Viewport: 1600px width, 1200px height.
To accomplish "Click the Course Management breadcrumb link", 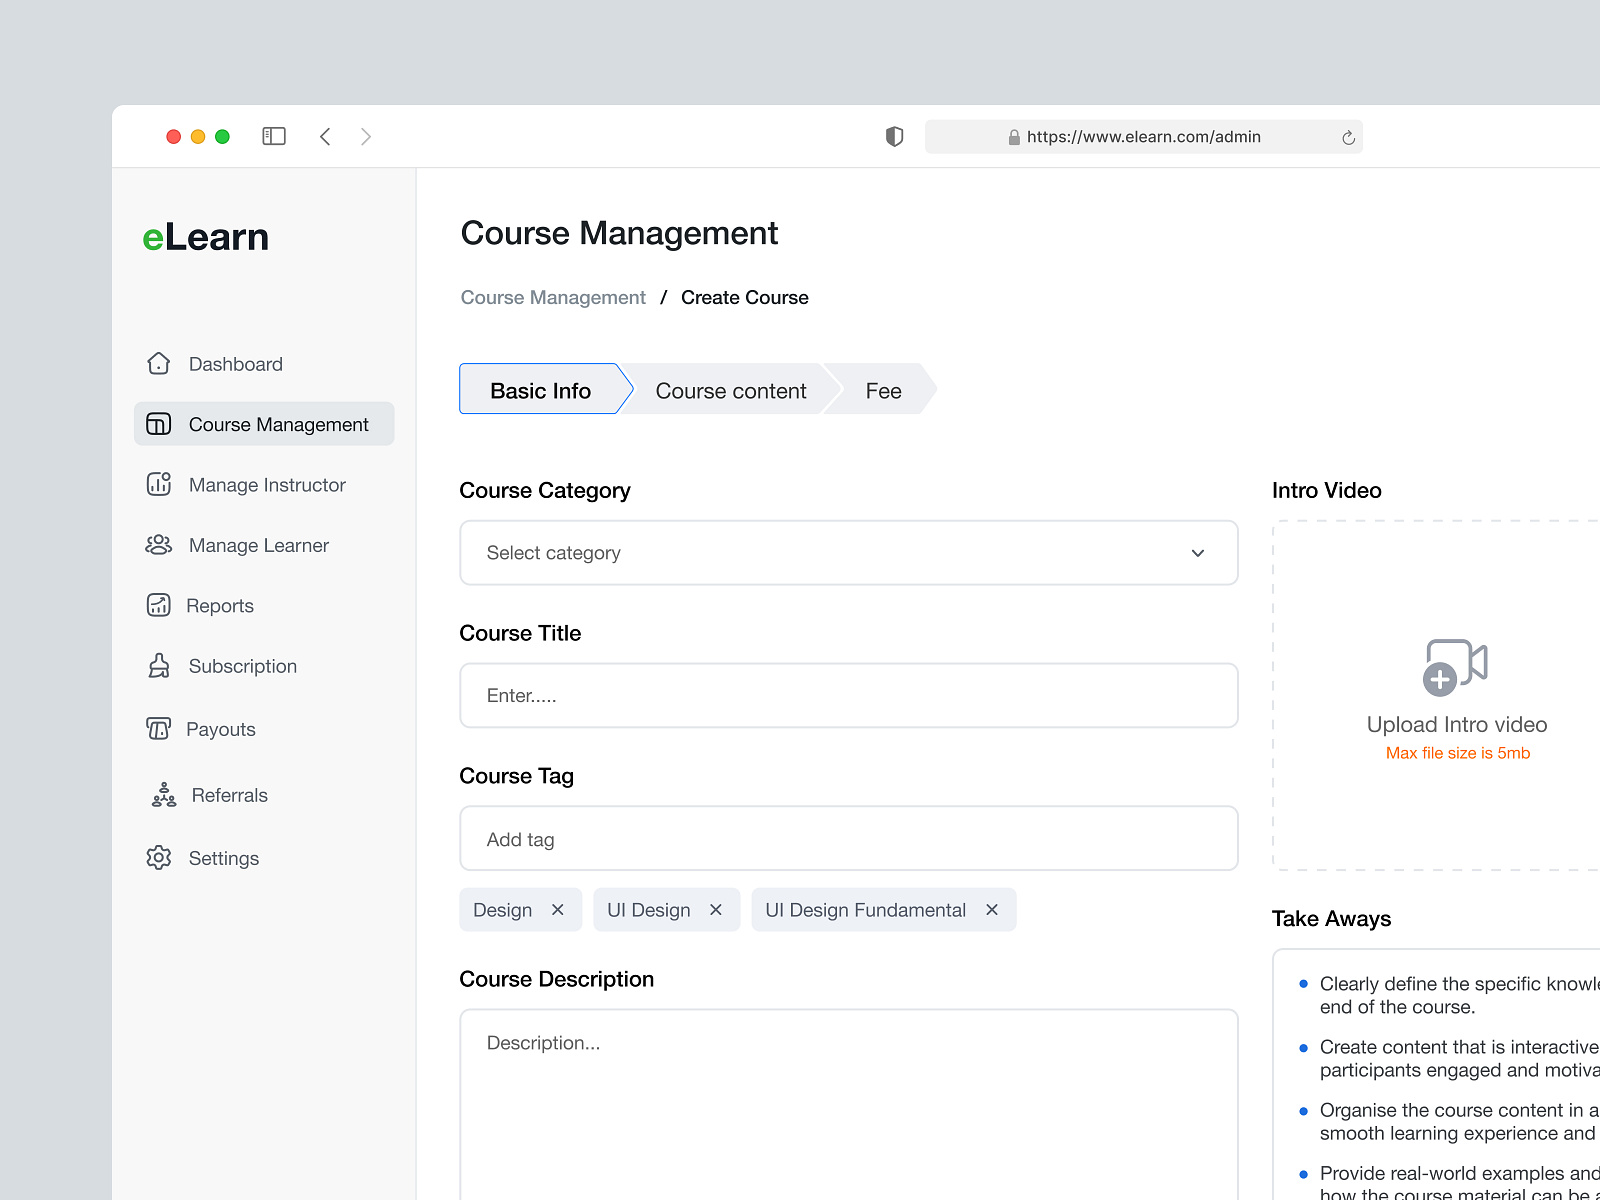I will tap(552, 297).
